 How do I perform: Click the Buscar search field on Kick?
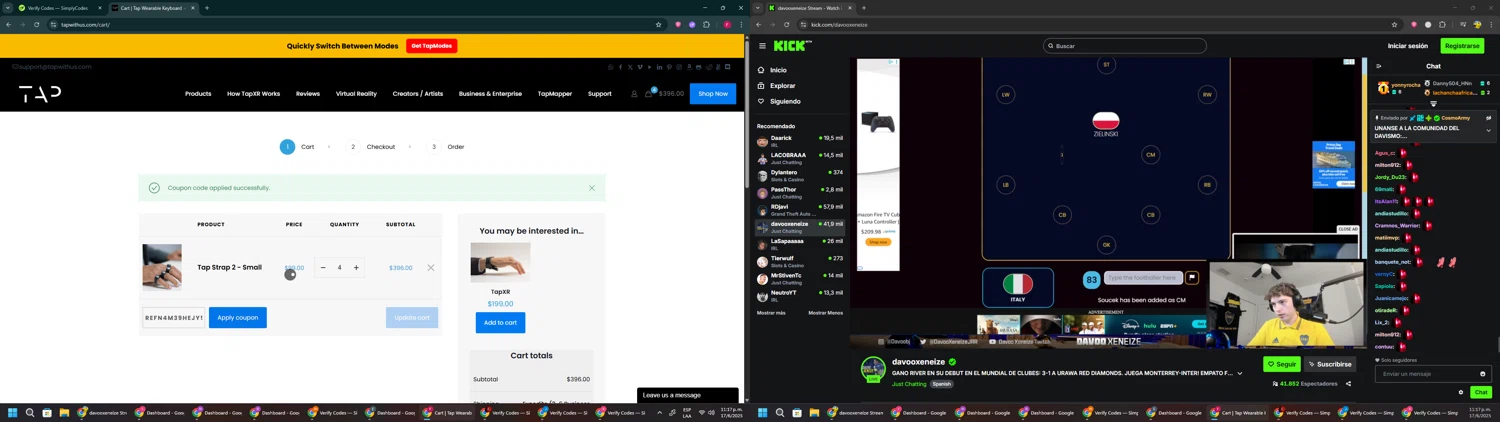pos(1124,46)
